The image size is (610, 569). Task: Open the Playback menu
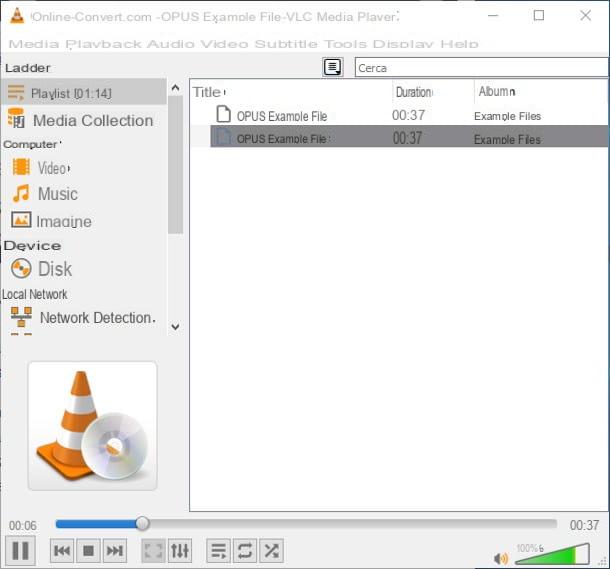tap(104, 44)
